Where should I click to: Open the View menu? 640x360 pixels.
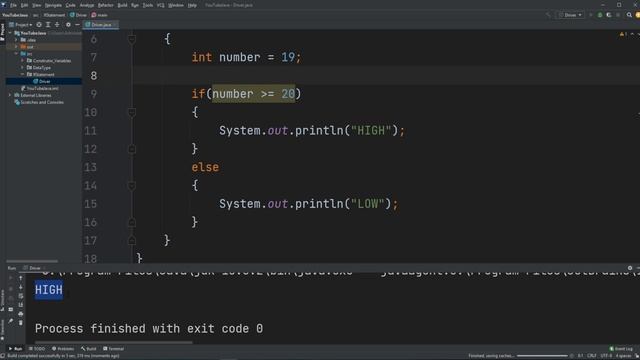coord(37,5)
